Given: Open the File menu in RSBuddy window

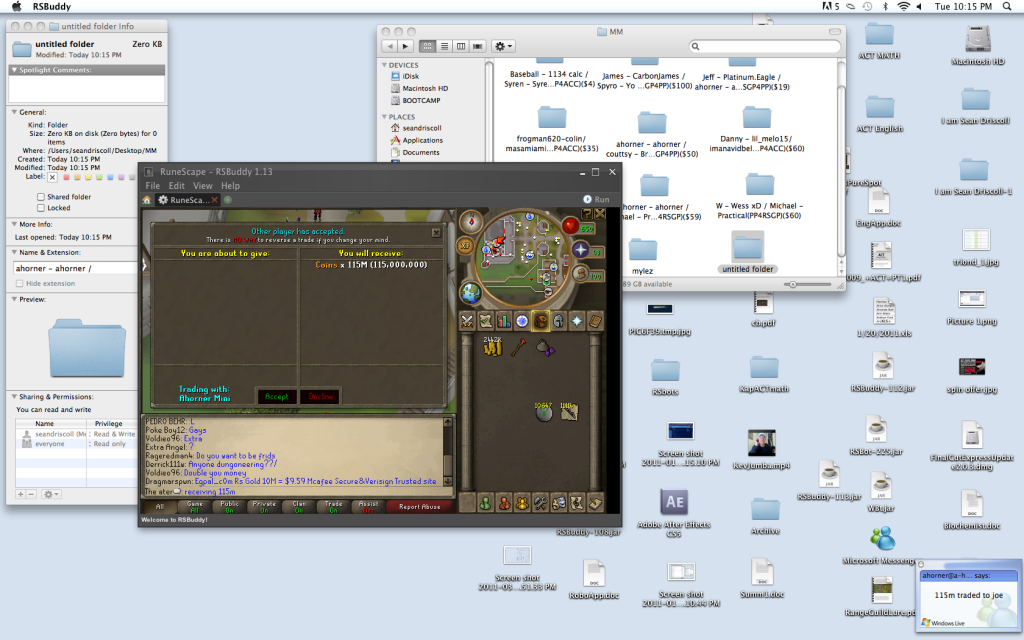Looking at the screenshot, I should 153,185.
